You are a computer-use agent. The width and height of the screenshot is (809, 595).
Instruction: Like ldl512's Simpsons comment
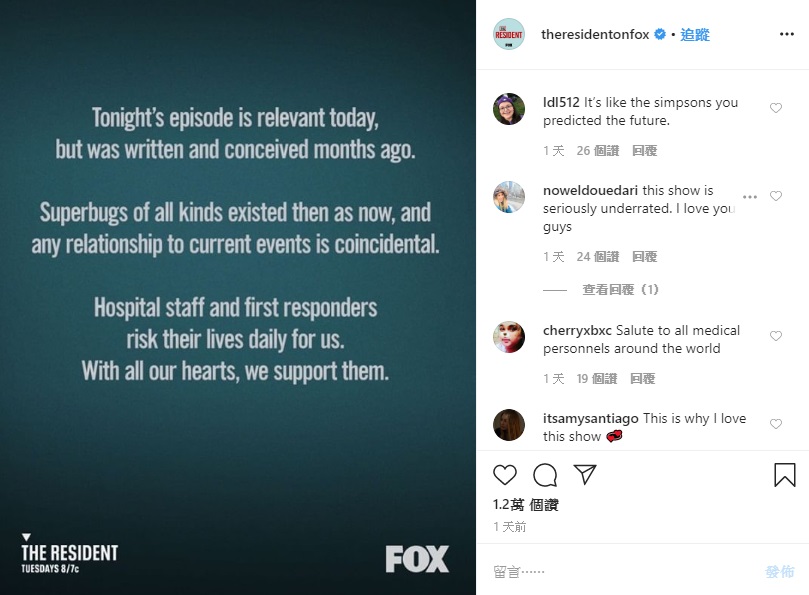(x=775, y=108)
